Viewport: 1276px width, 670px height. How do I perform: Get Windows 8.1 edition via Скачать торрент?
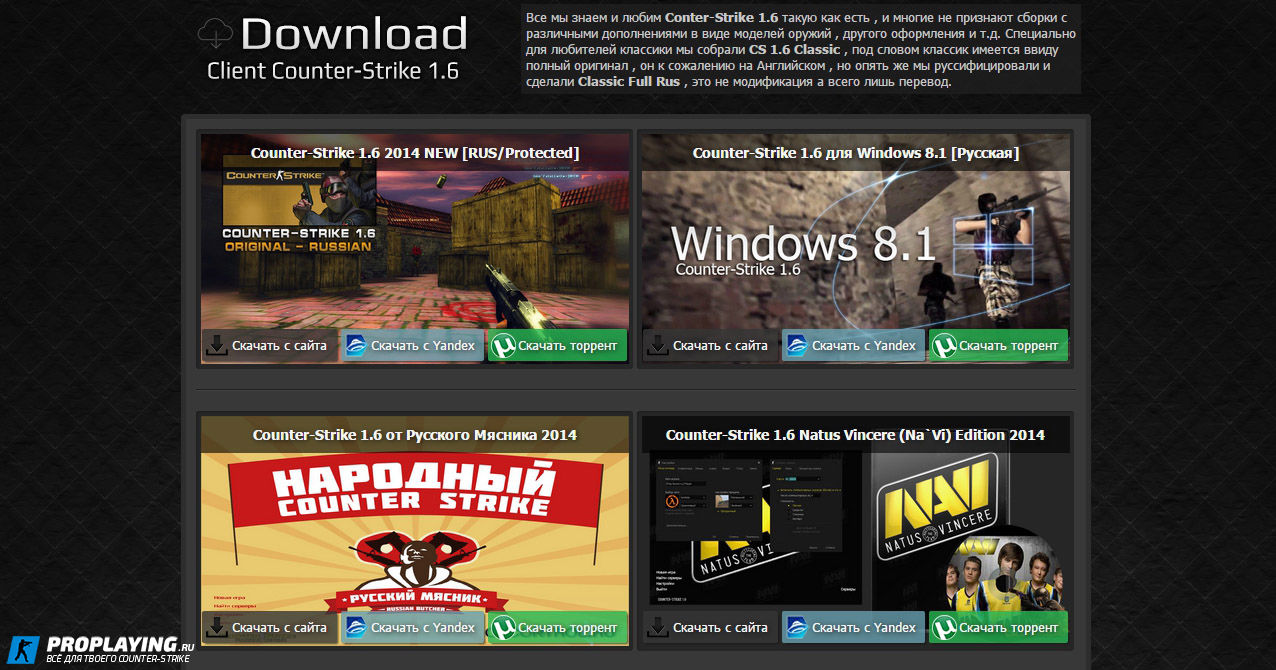[998, 345]
